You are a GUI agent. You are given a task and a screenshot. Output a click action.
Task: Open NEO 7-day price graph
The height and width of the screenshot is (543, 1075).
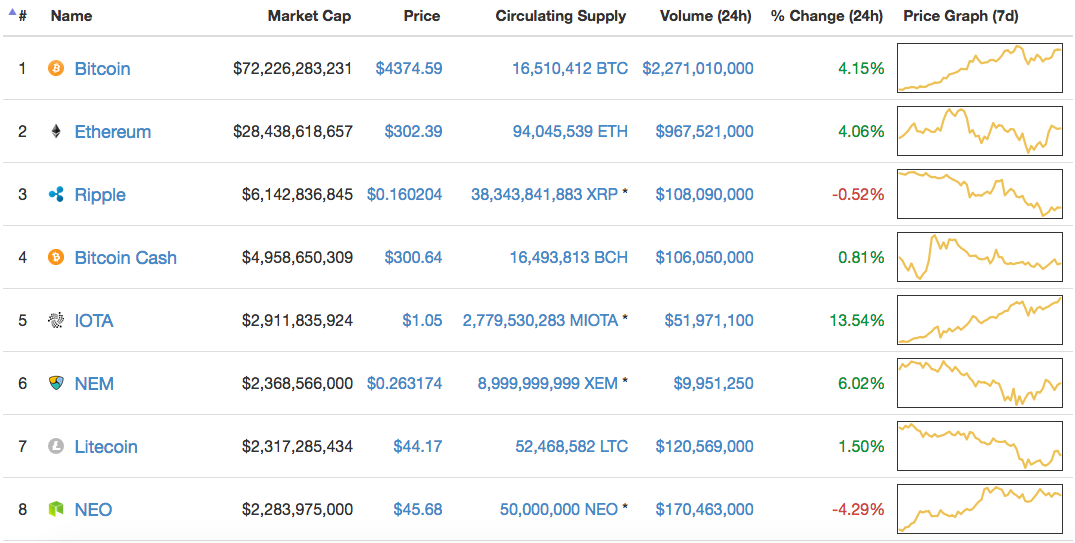click(980, 509)
